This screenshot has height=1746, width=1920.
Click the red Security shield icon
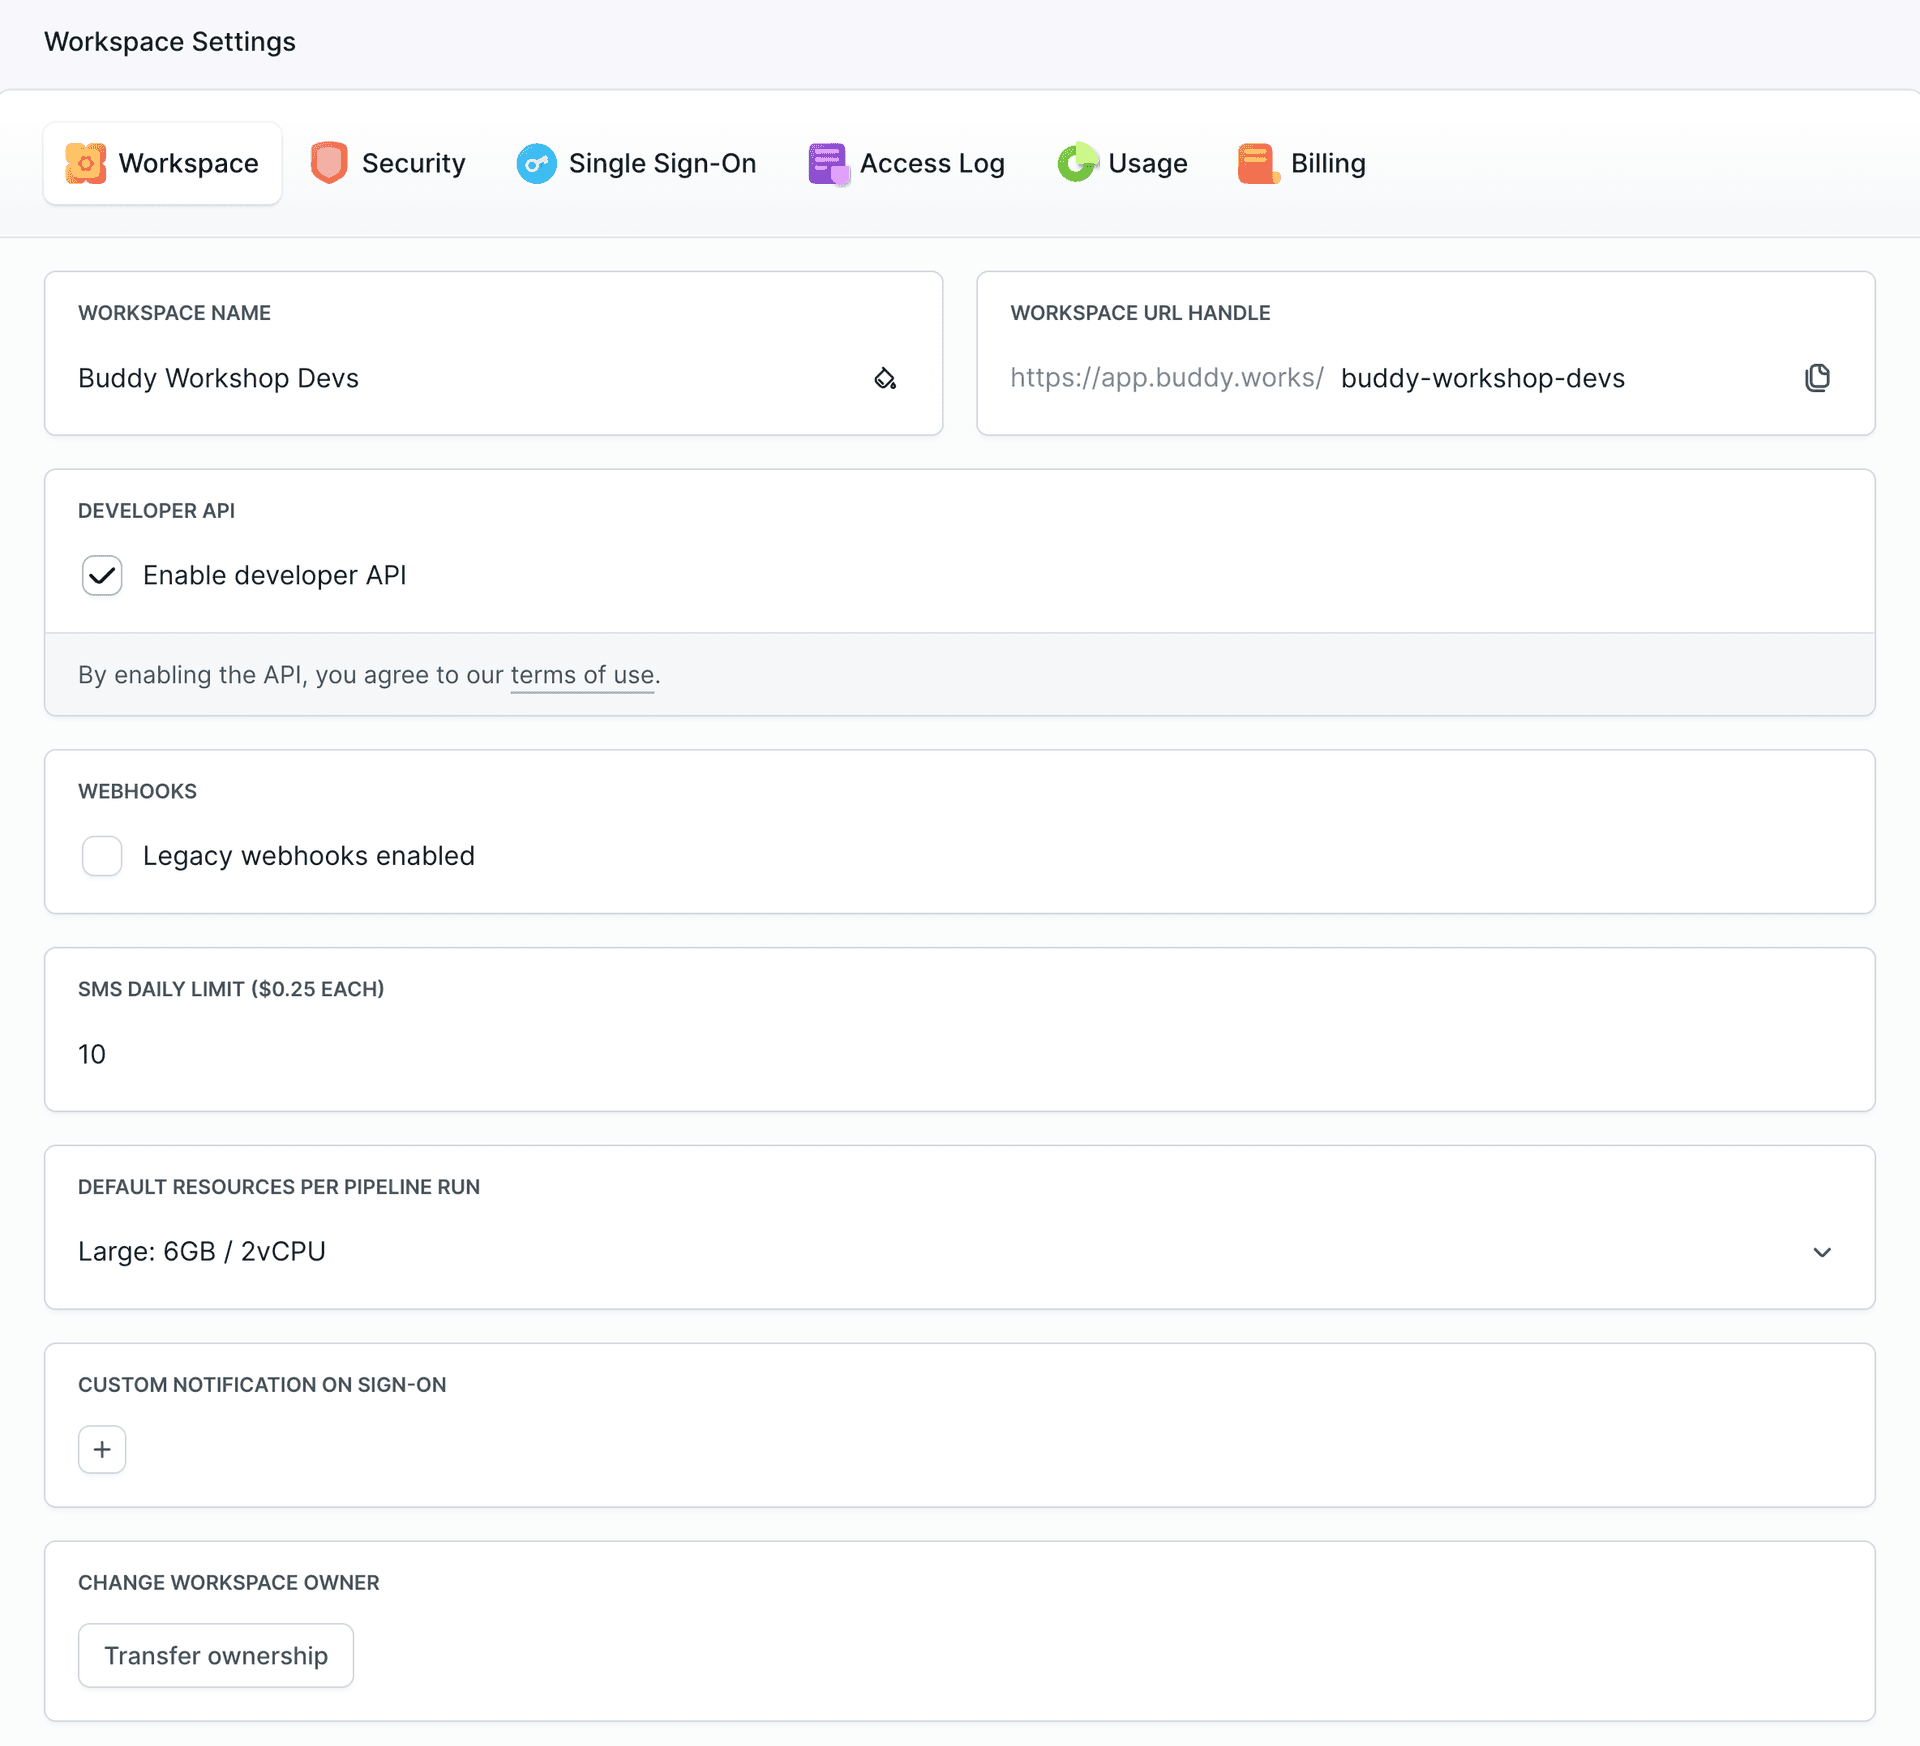(x=329, y=163)
